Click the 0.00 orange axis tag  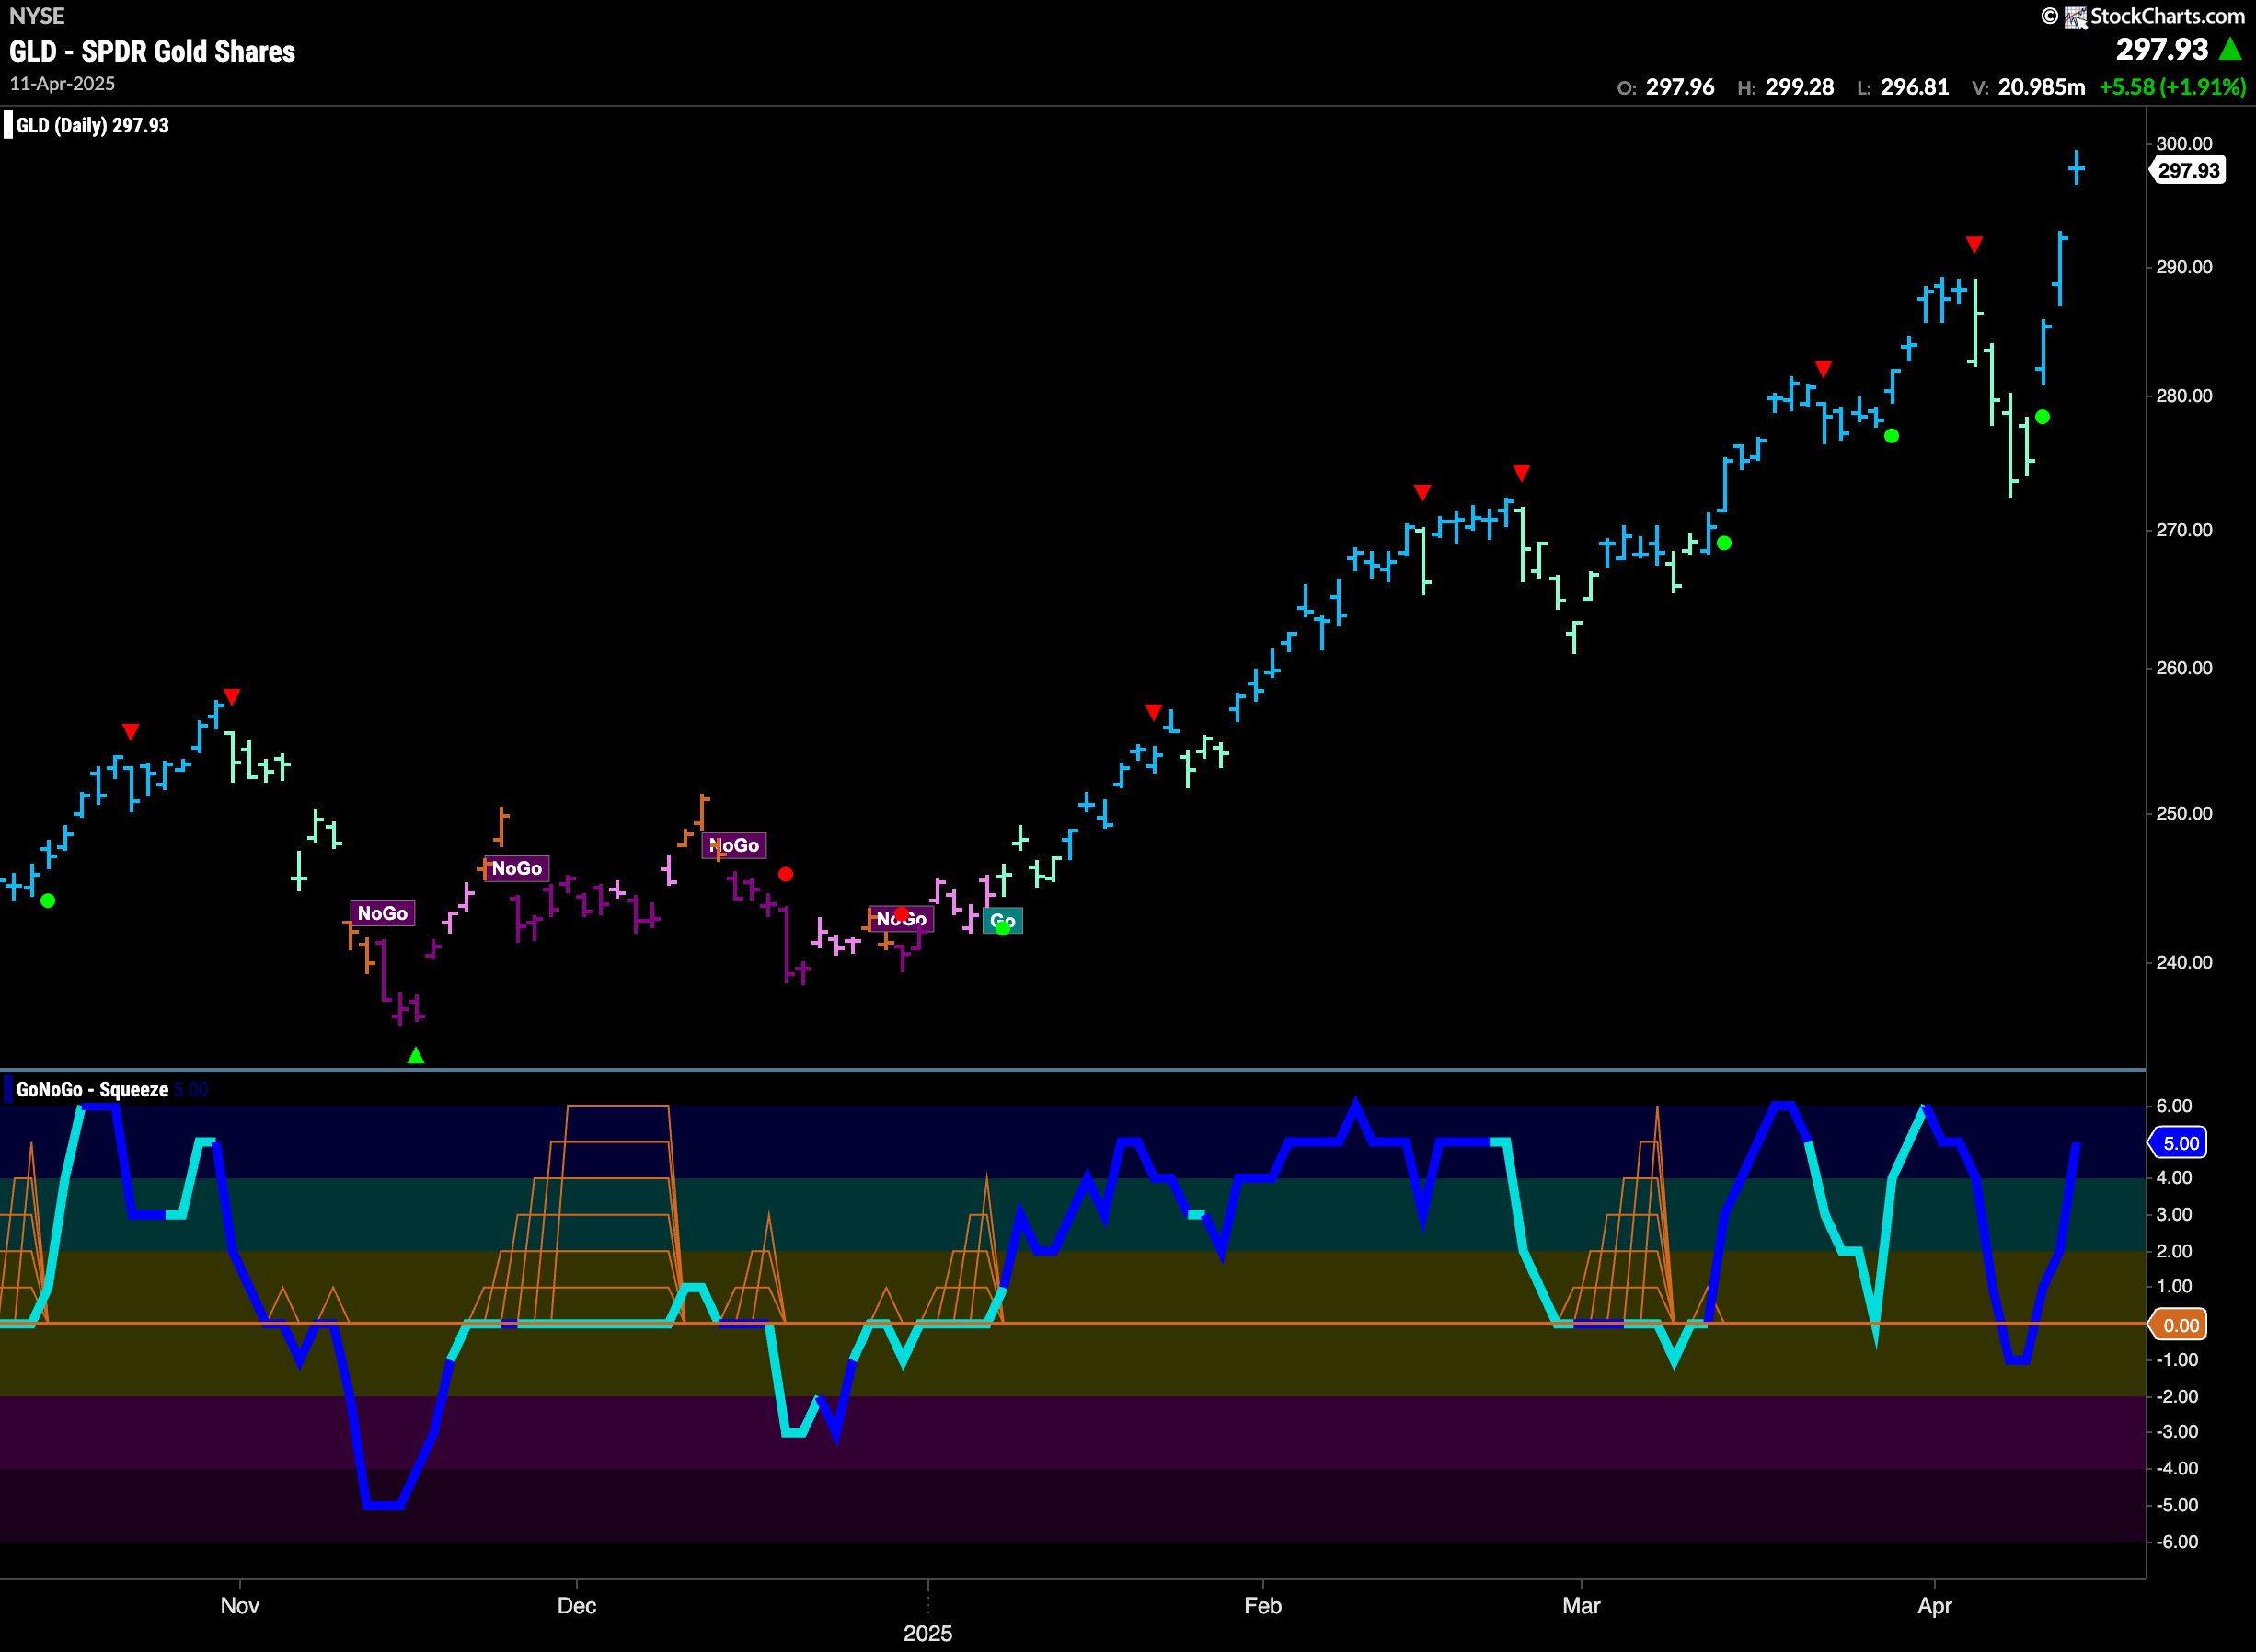(x=2180, y=1325)
